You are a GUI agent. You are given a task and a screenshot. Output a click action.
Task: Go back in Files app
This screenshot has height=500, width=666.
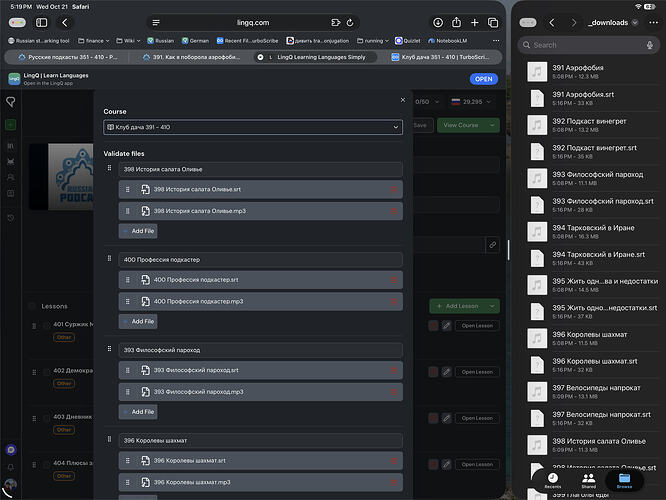pyautogui.click(x=552, y=23)
